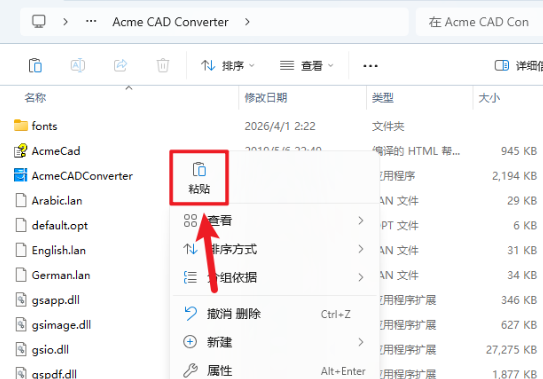Viewport: 543px width, 379px height.
Task: Click the 945 KB size cell
Action: point(519,151)
